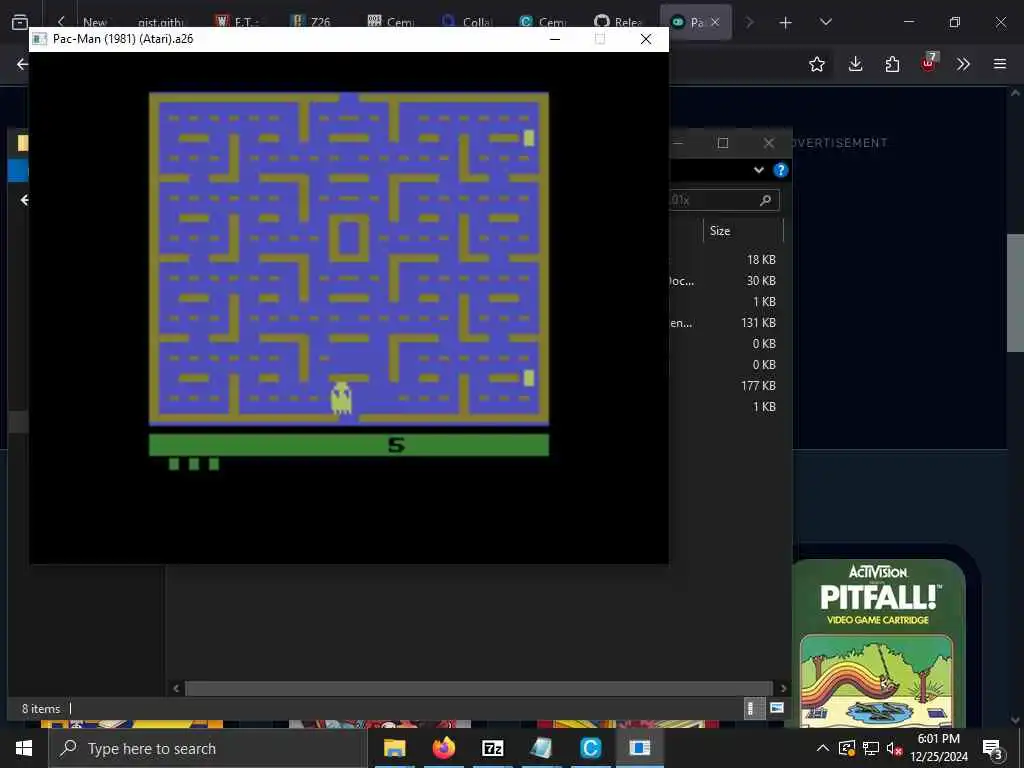Open the notification center with 3 notifications
Screen dimensions: 1024x768
coord(992,748)
